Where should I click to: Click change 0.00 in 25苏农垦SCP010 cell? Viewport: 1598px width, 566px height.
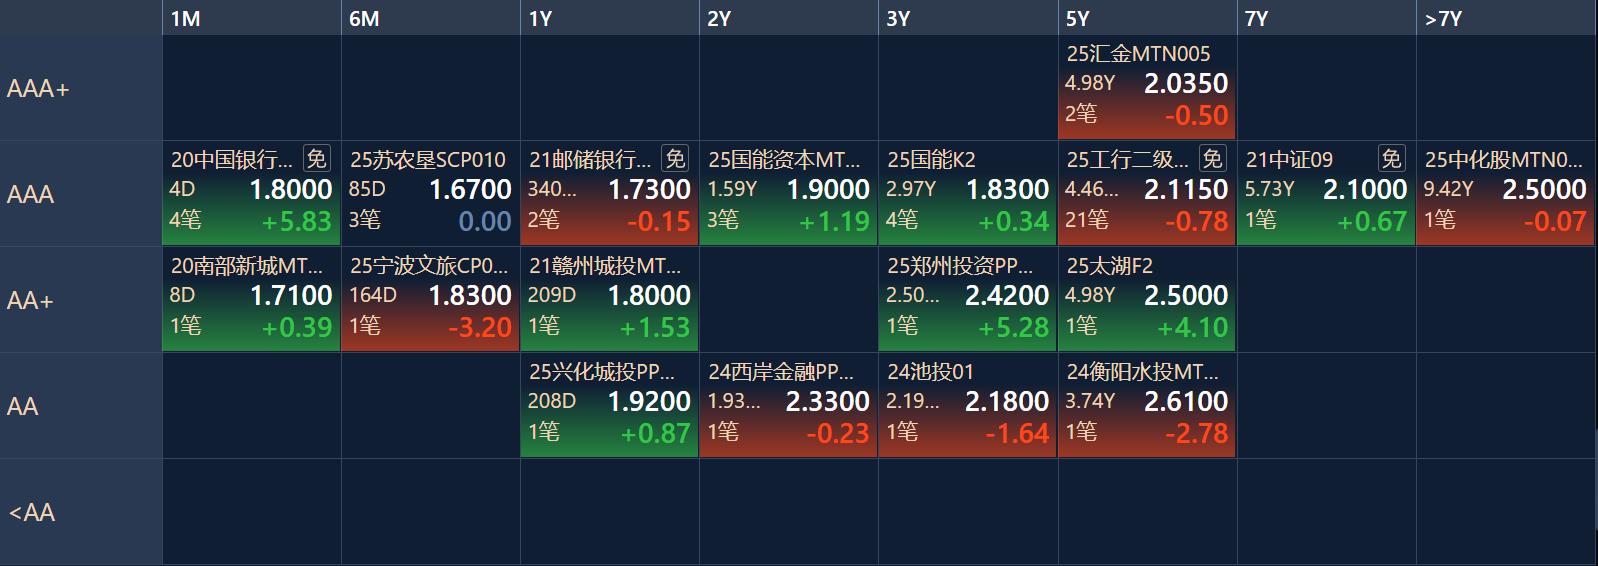click(x=485, y=222)
